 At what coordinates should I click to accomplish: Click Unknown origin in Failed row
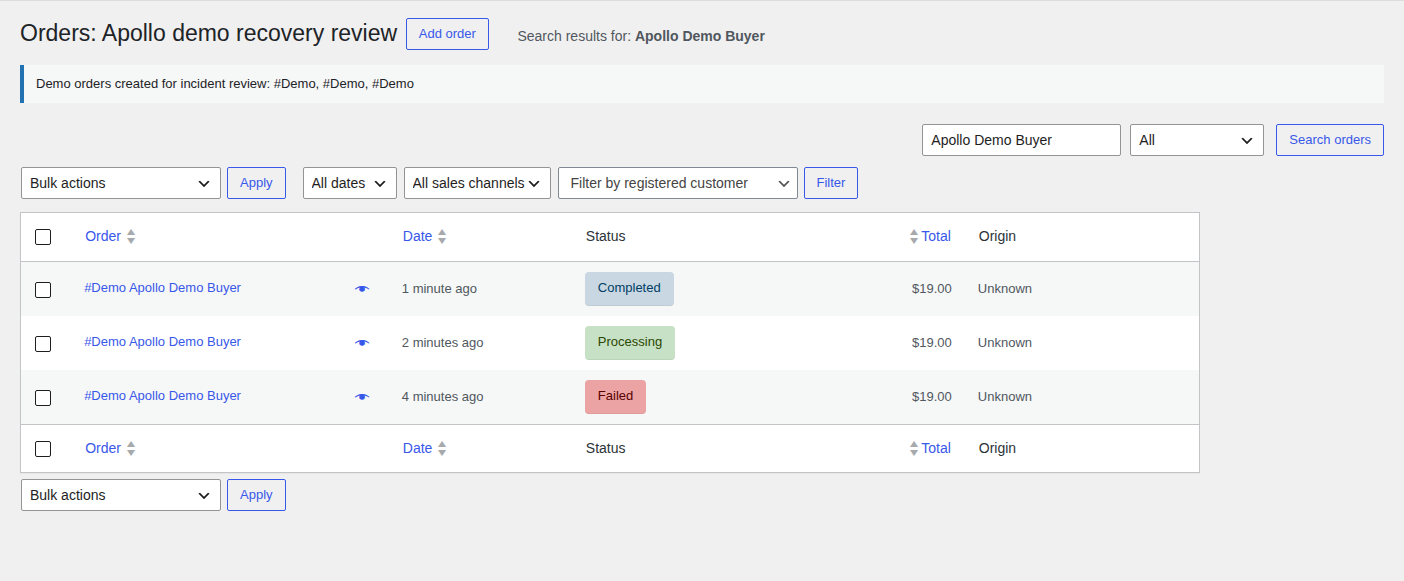[1005, 397]
